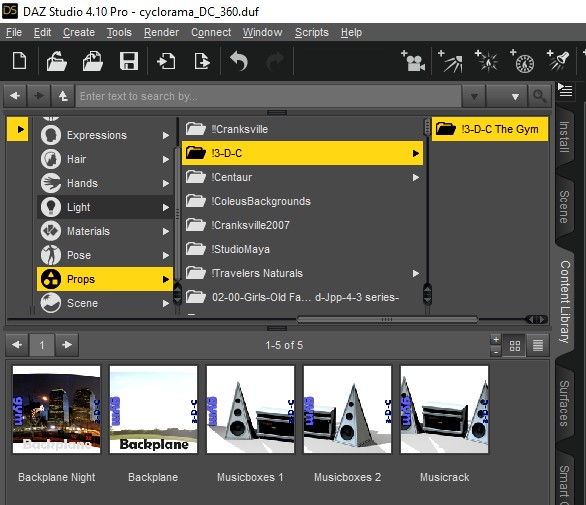Go back in content navigation

tap(15, 96)
